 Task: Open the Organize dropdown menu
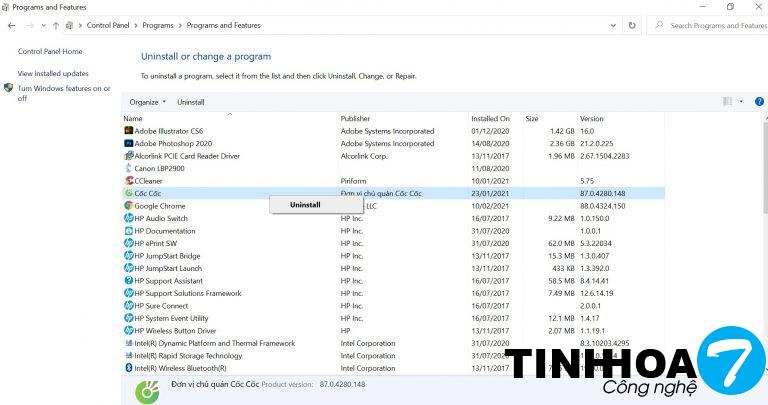pyautogui.click(x=148, y=102)
